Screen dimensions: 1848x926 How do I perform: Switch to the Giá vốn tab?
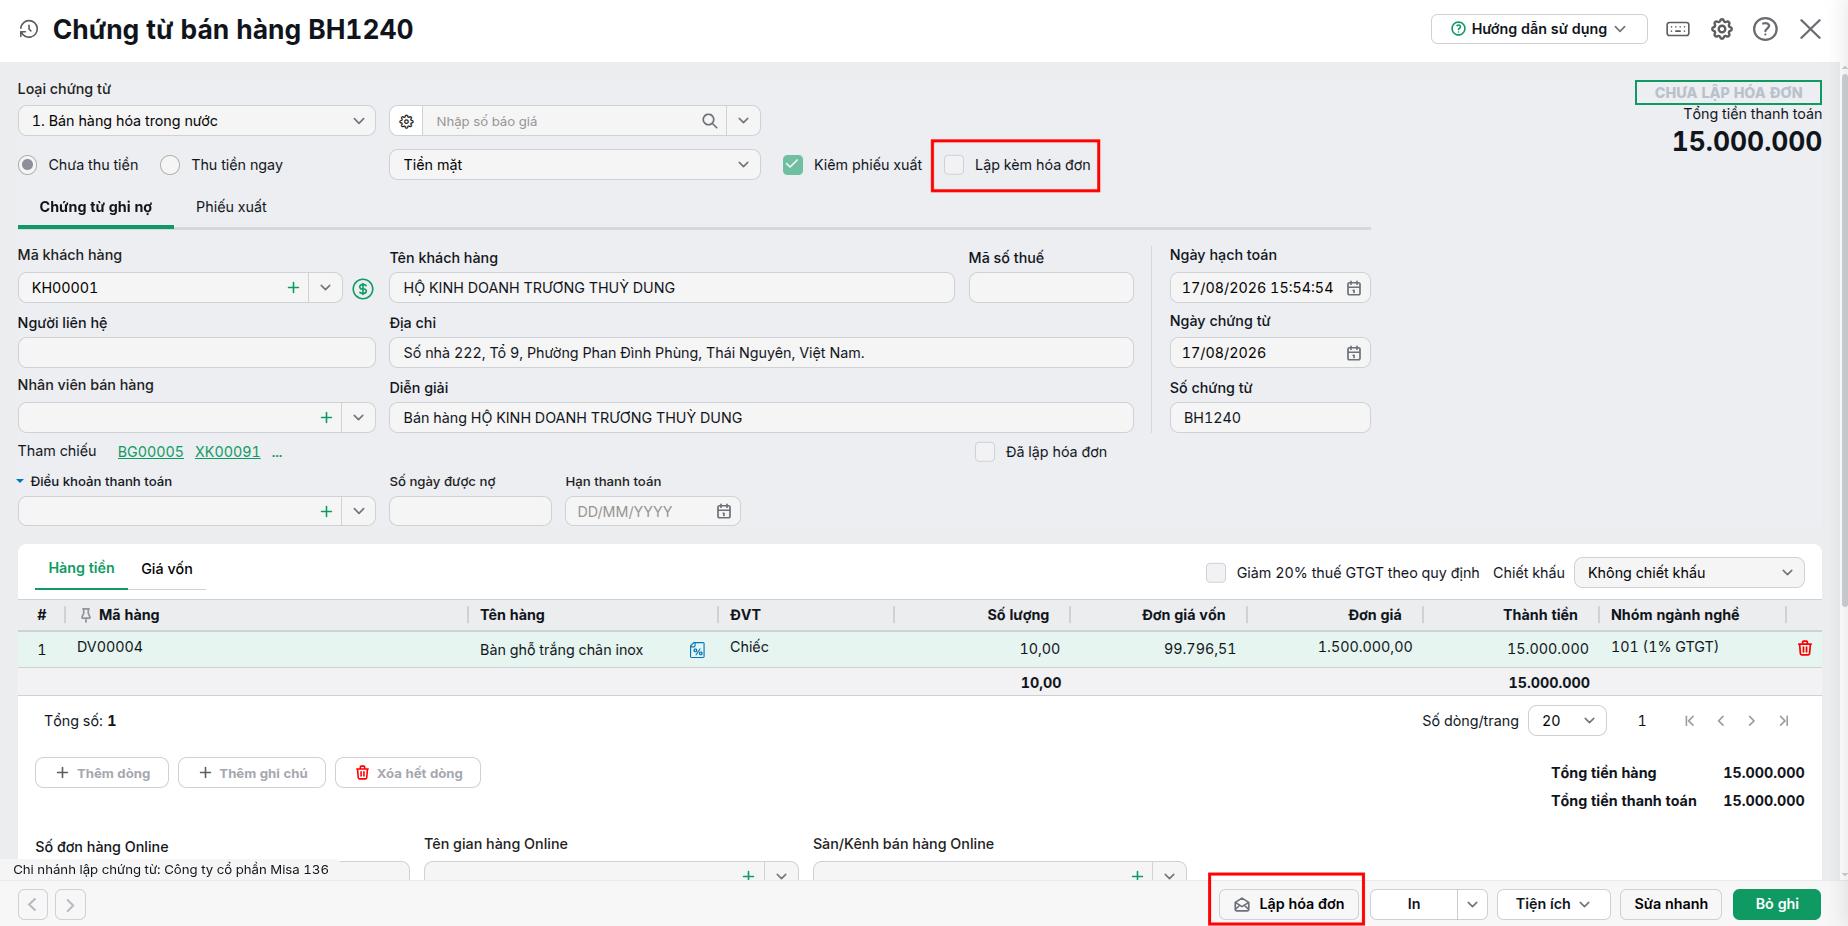tap(167, 569)
